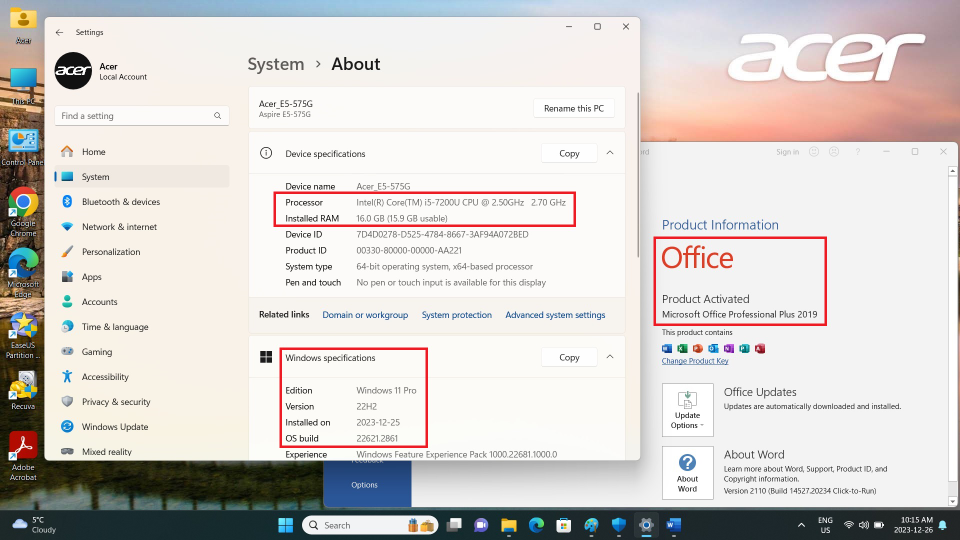This screenshot has width=960, height=540.
Task: Open Network & internet settings
Action: [141, 227]
